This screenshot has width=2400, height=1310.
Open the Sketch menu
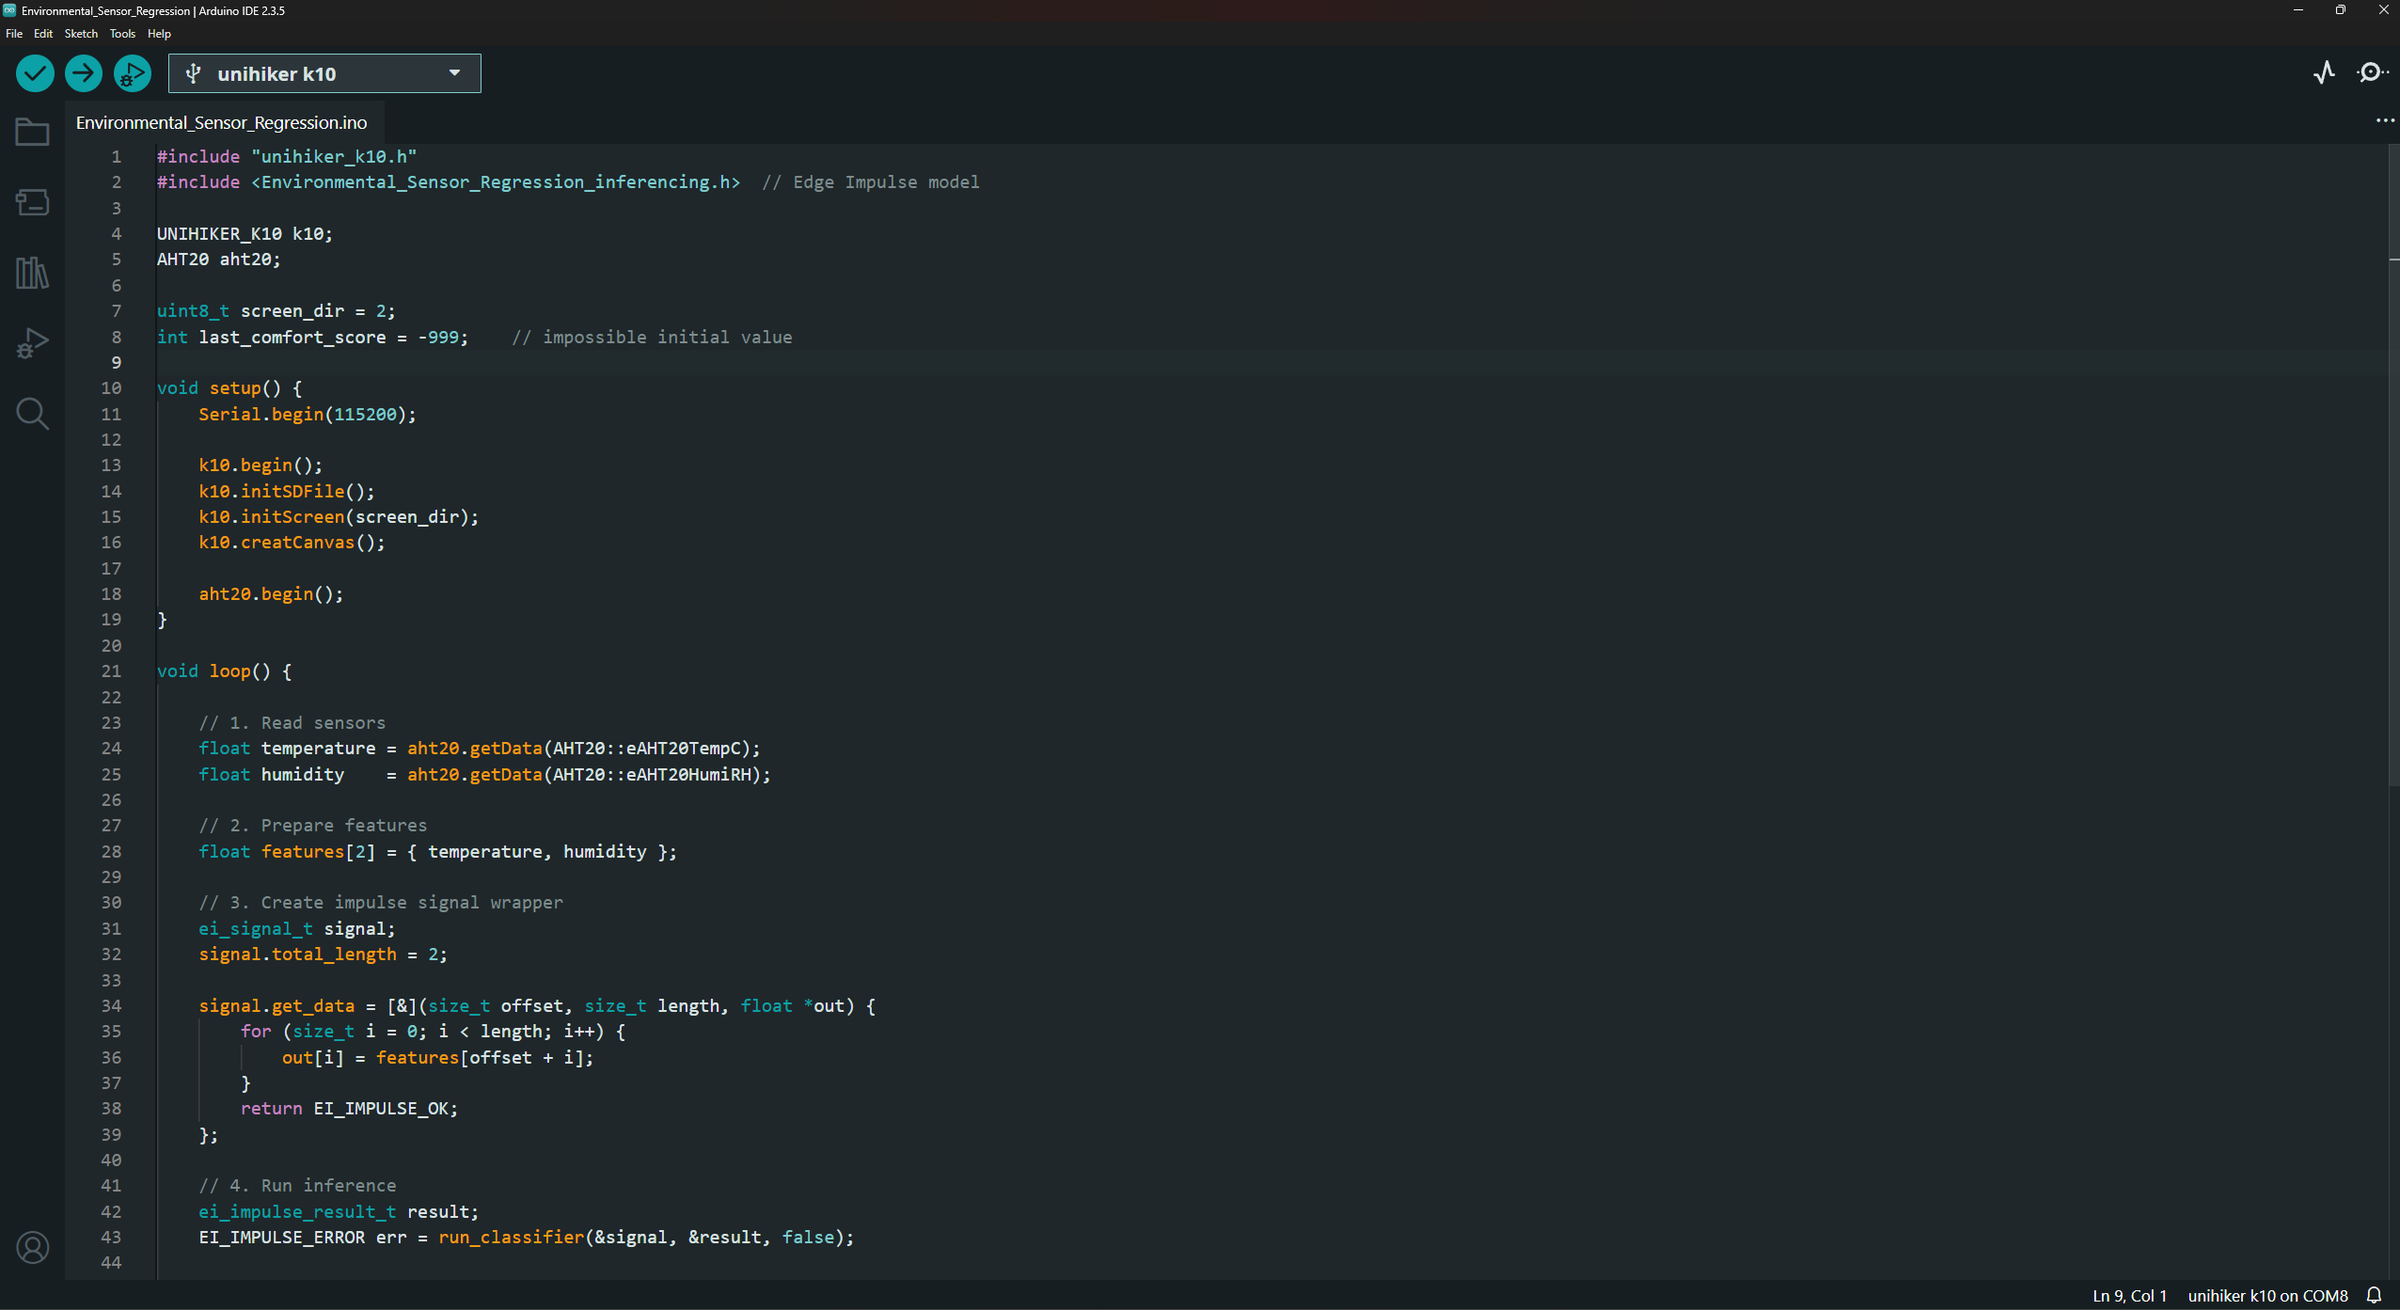[81, 33]
